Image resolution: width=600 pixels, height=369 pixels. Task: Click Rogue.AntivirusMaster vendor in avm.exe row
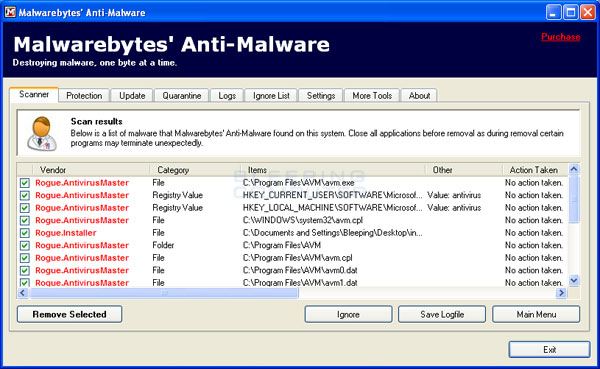[x=82, y=183]
